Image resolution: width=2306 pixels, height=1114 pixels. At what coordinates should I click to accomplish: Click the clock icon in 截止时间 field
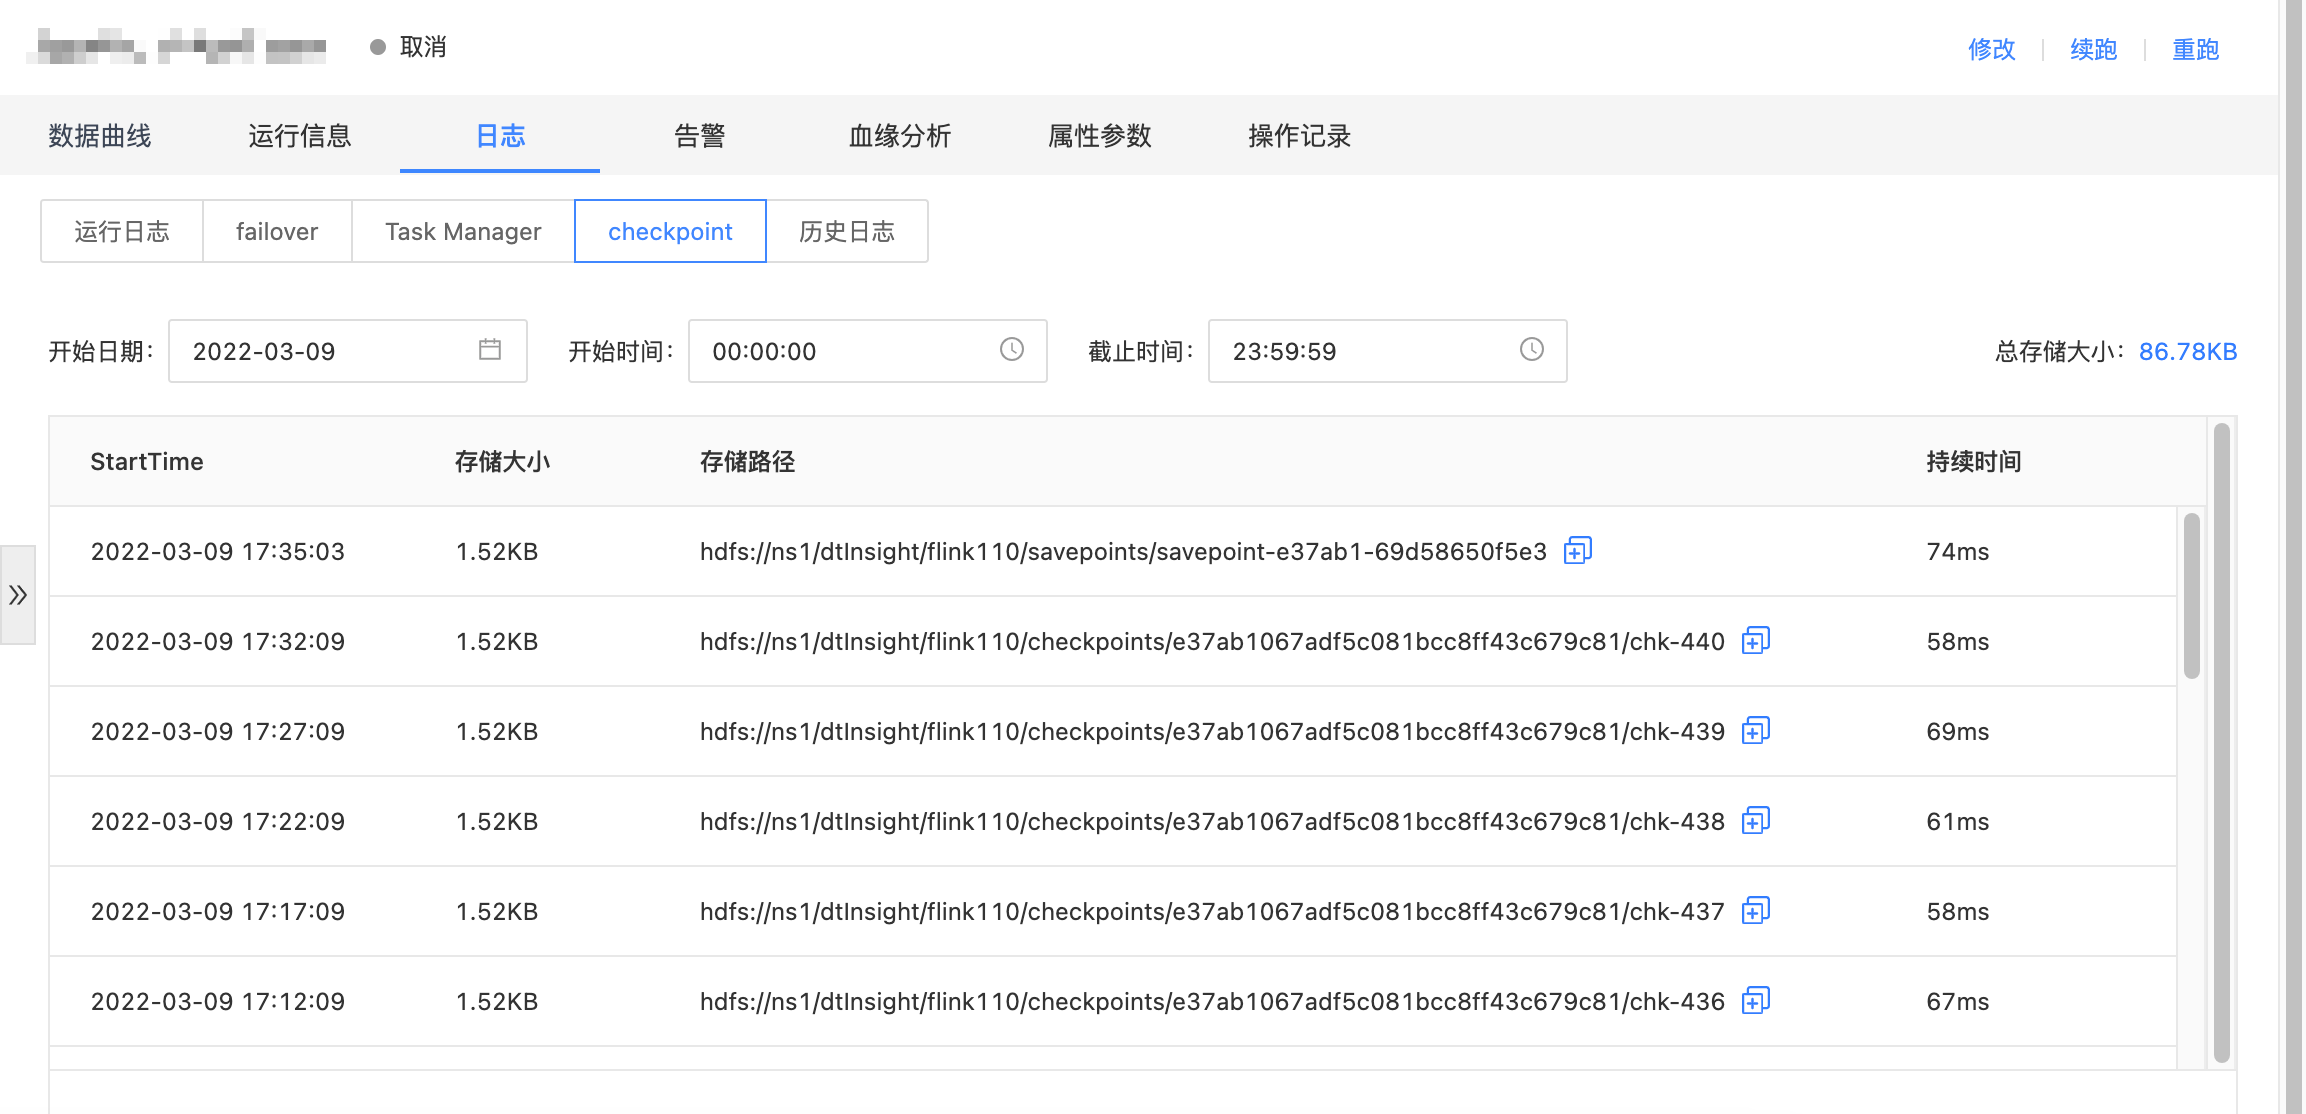click(1532, 349)
